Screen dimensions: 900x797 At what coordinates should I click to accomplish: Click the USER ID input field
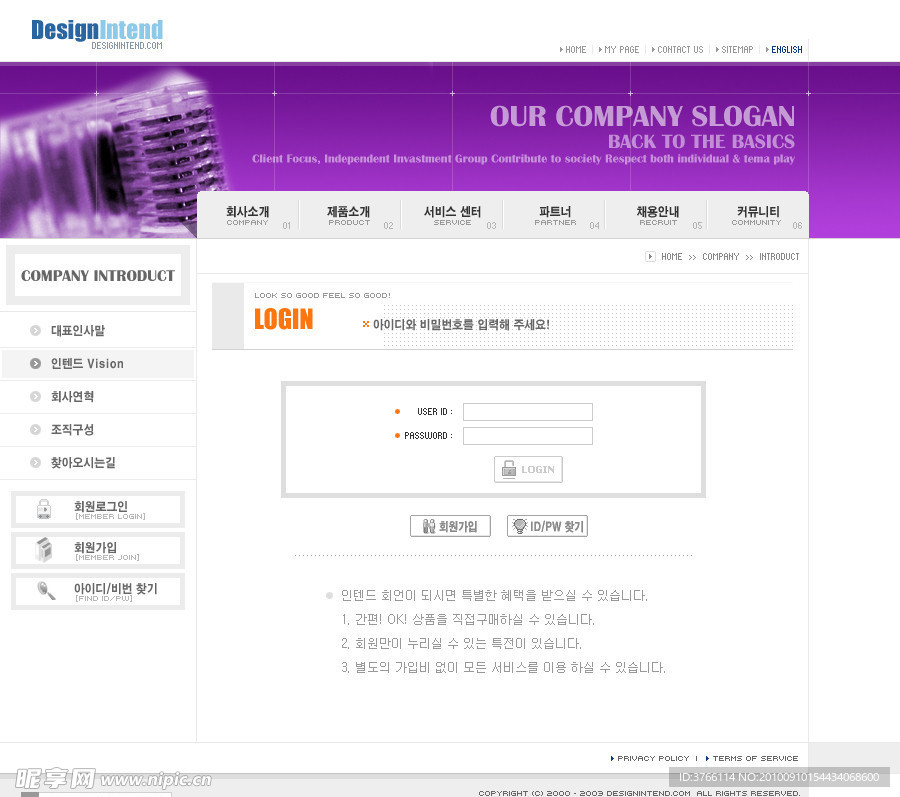(527, 412)
